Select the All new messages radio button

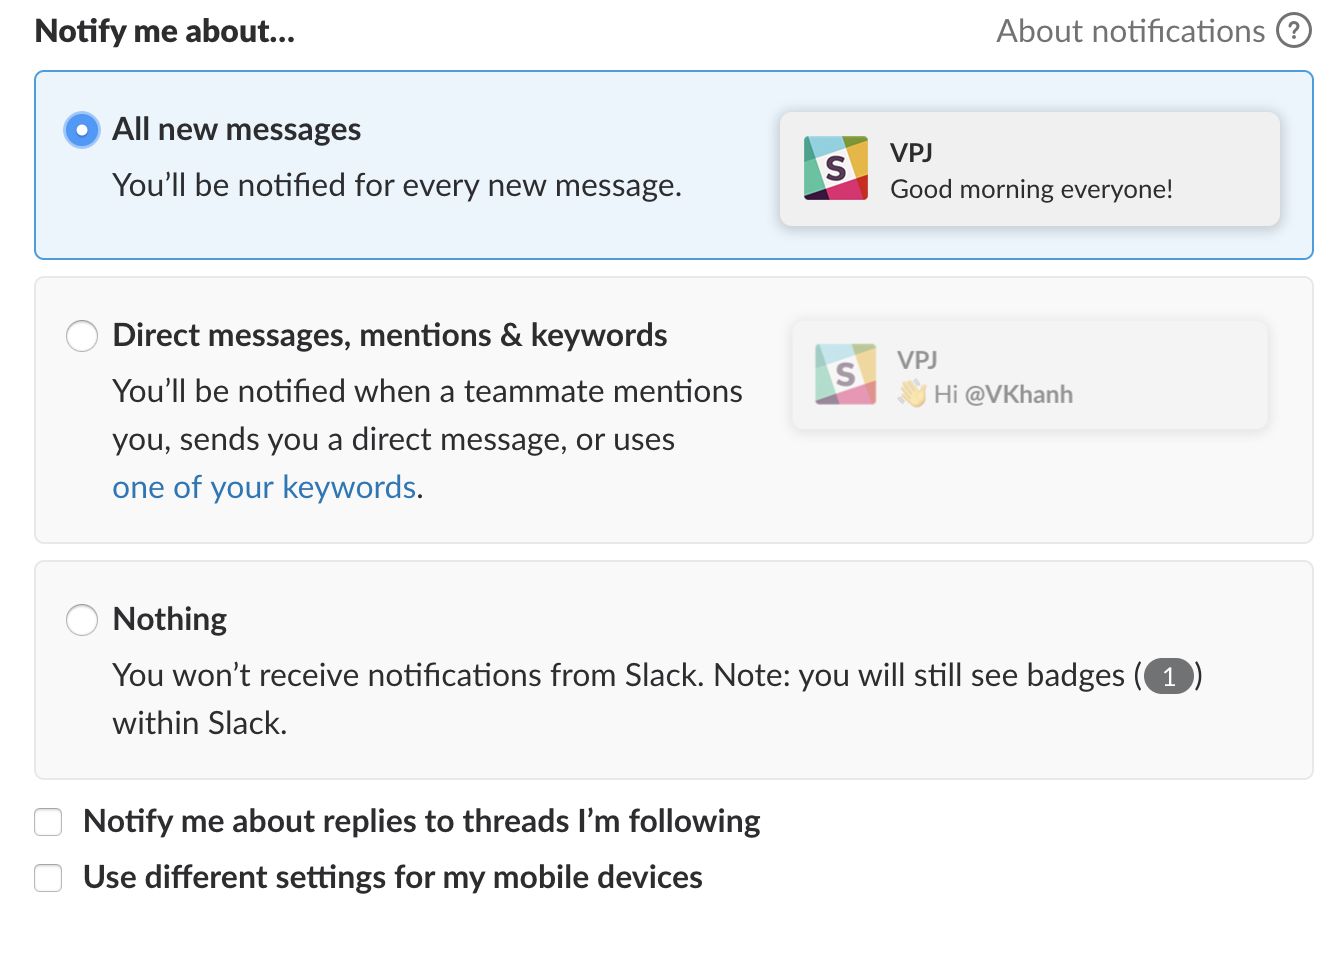point(82,130)
